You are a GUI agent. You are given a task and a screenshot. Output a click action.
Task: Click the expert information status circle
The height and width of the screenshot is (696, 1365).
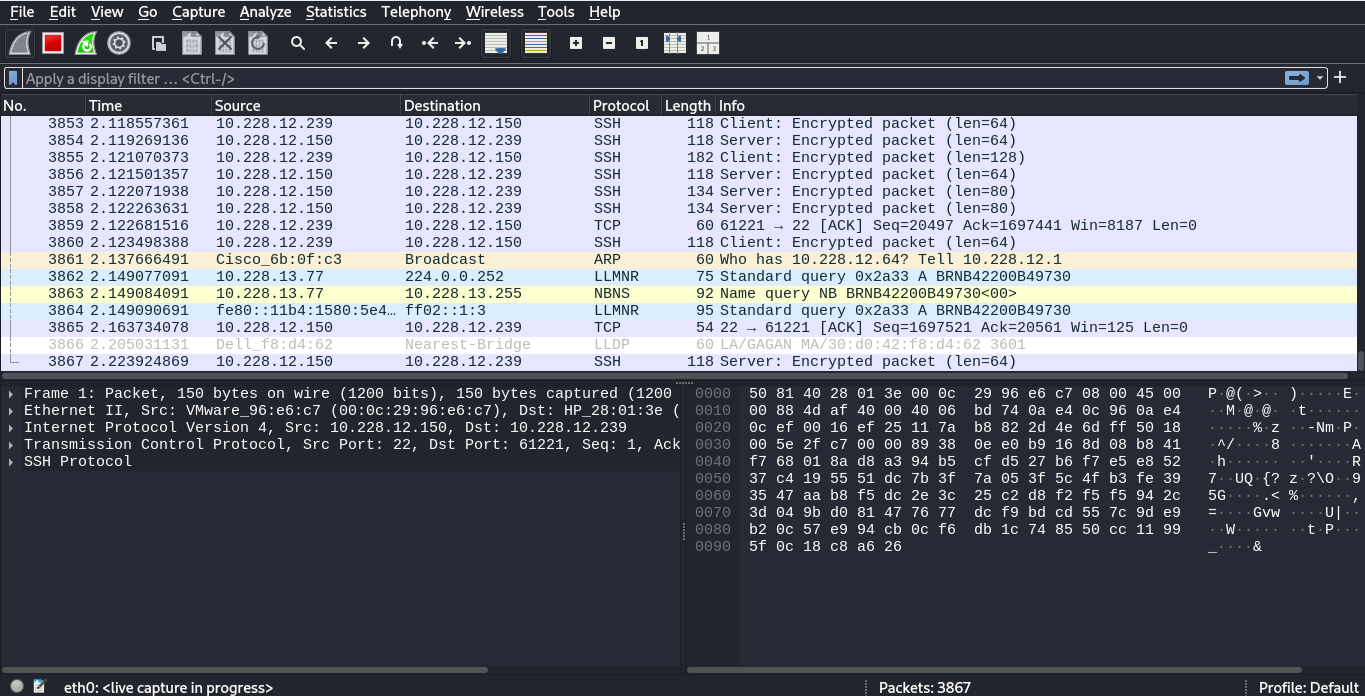pyautogui.click(x=18, y=686)
